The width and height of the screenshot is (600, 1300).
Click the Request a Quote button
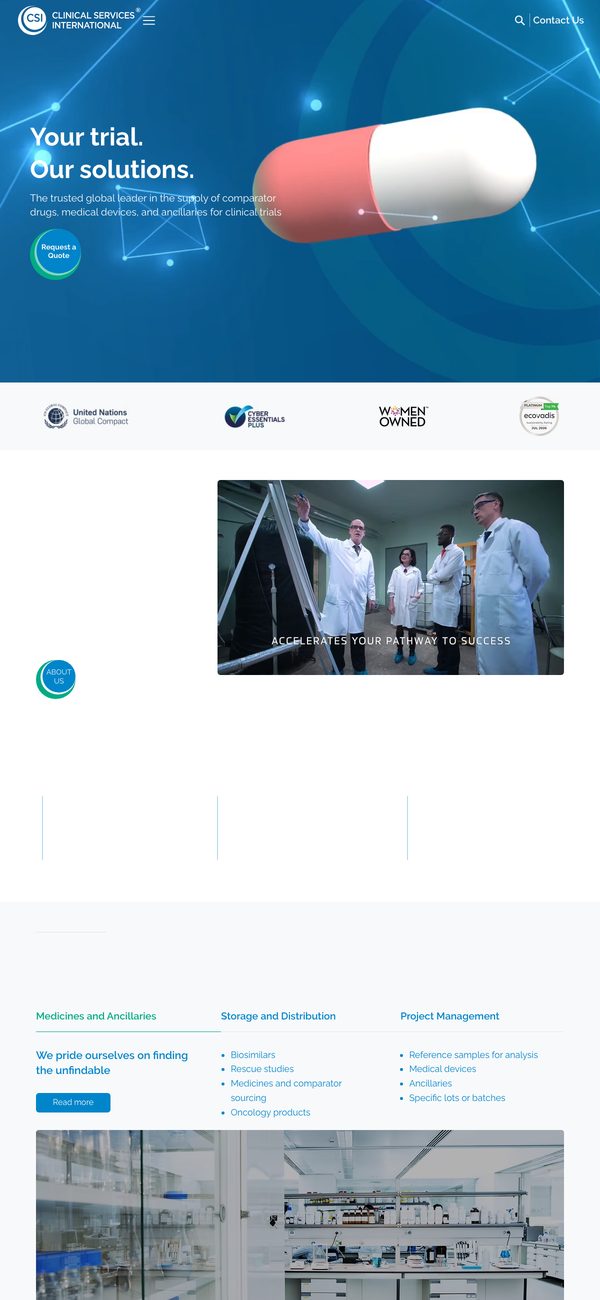pos(57,252)
